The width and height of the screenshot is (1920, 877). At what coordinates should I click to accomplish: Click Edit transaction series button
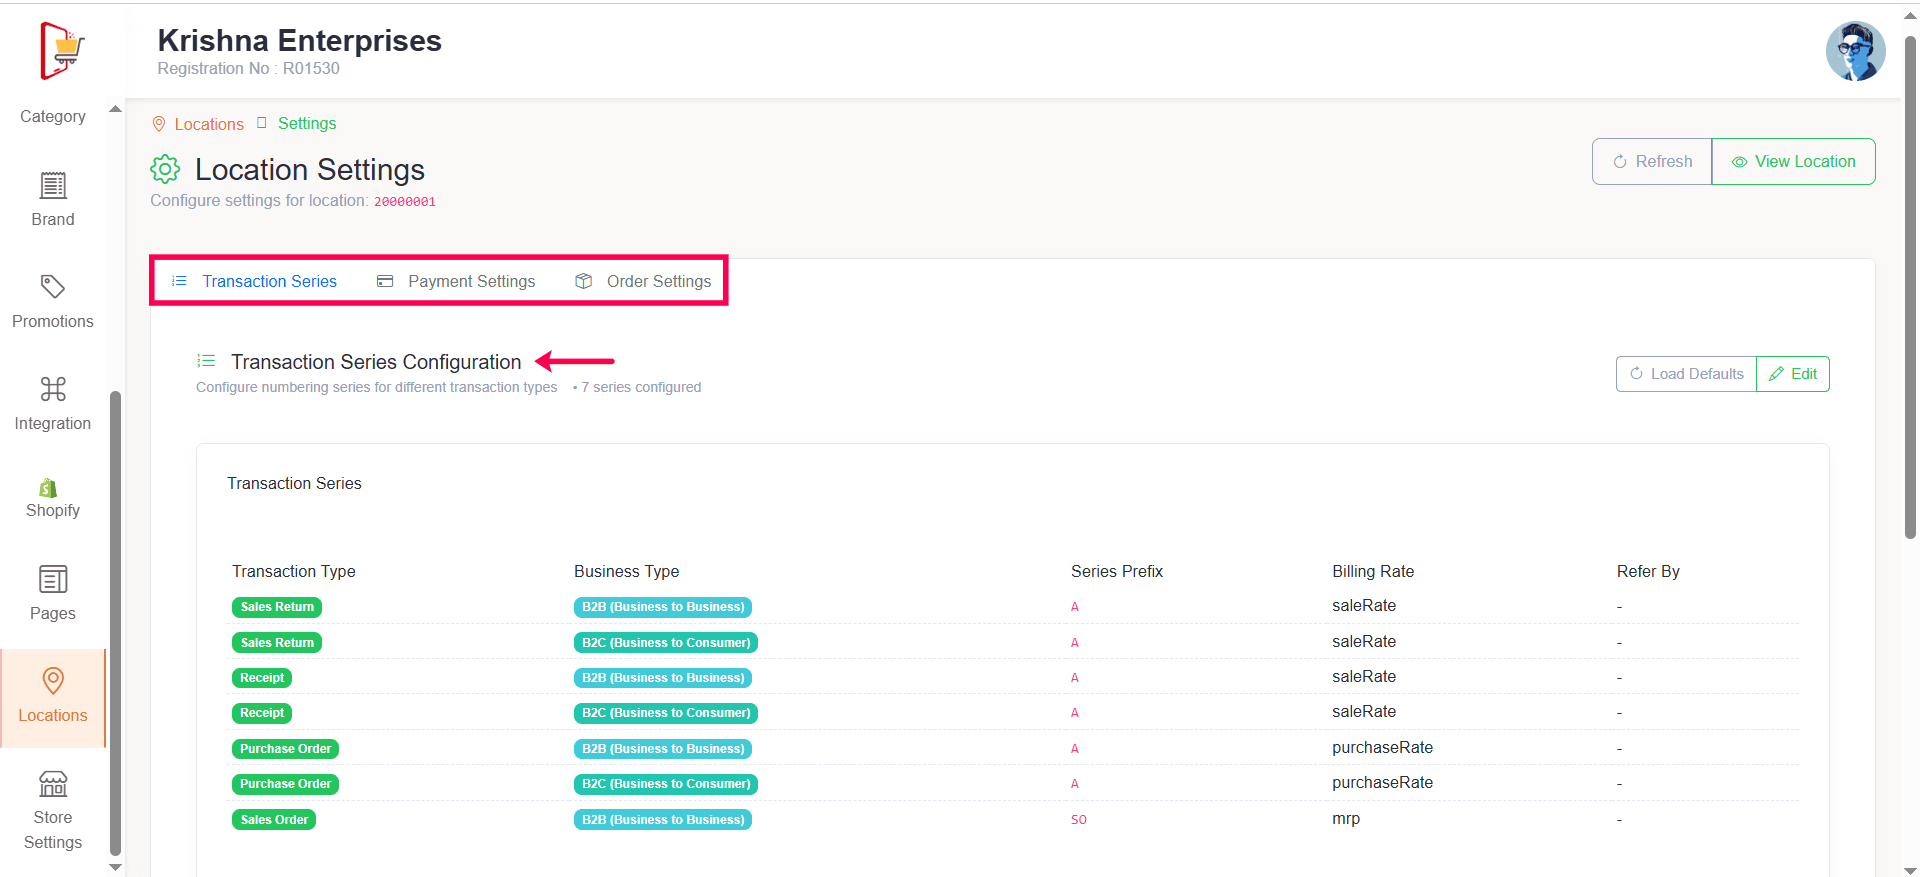coord(1793,374)
